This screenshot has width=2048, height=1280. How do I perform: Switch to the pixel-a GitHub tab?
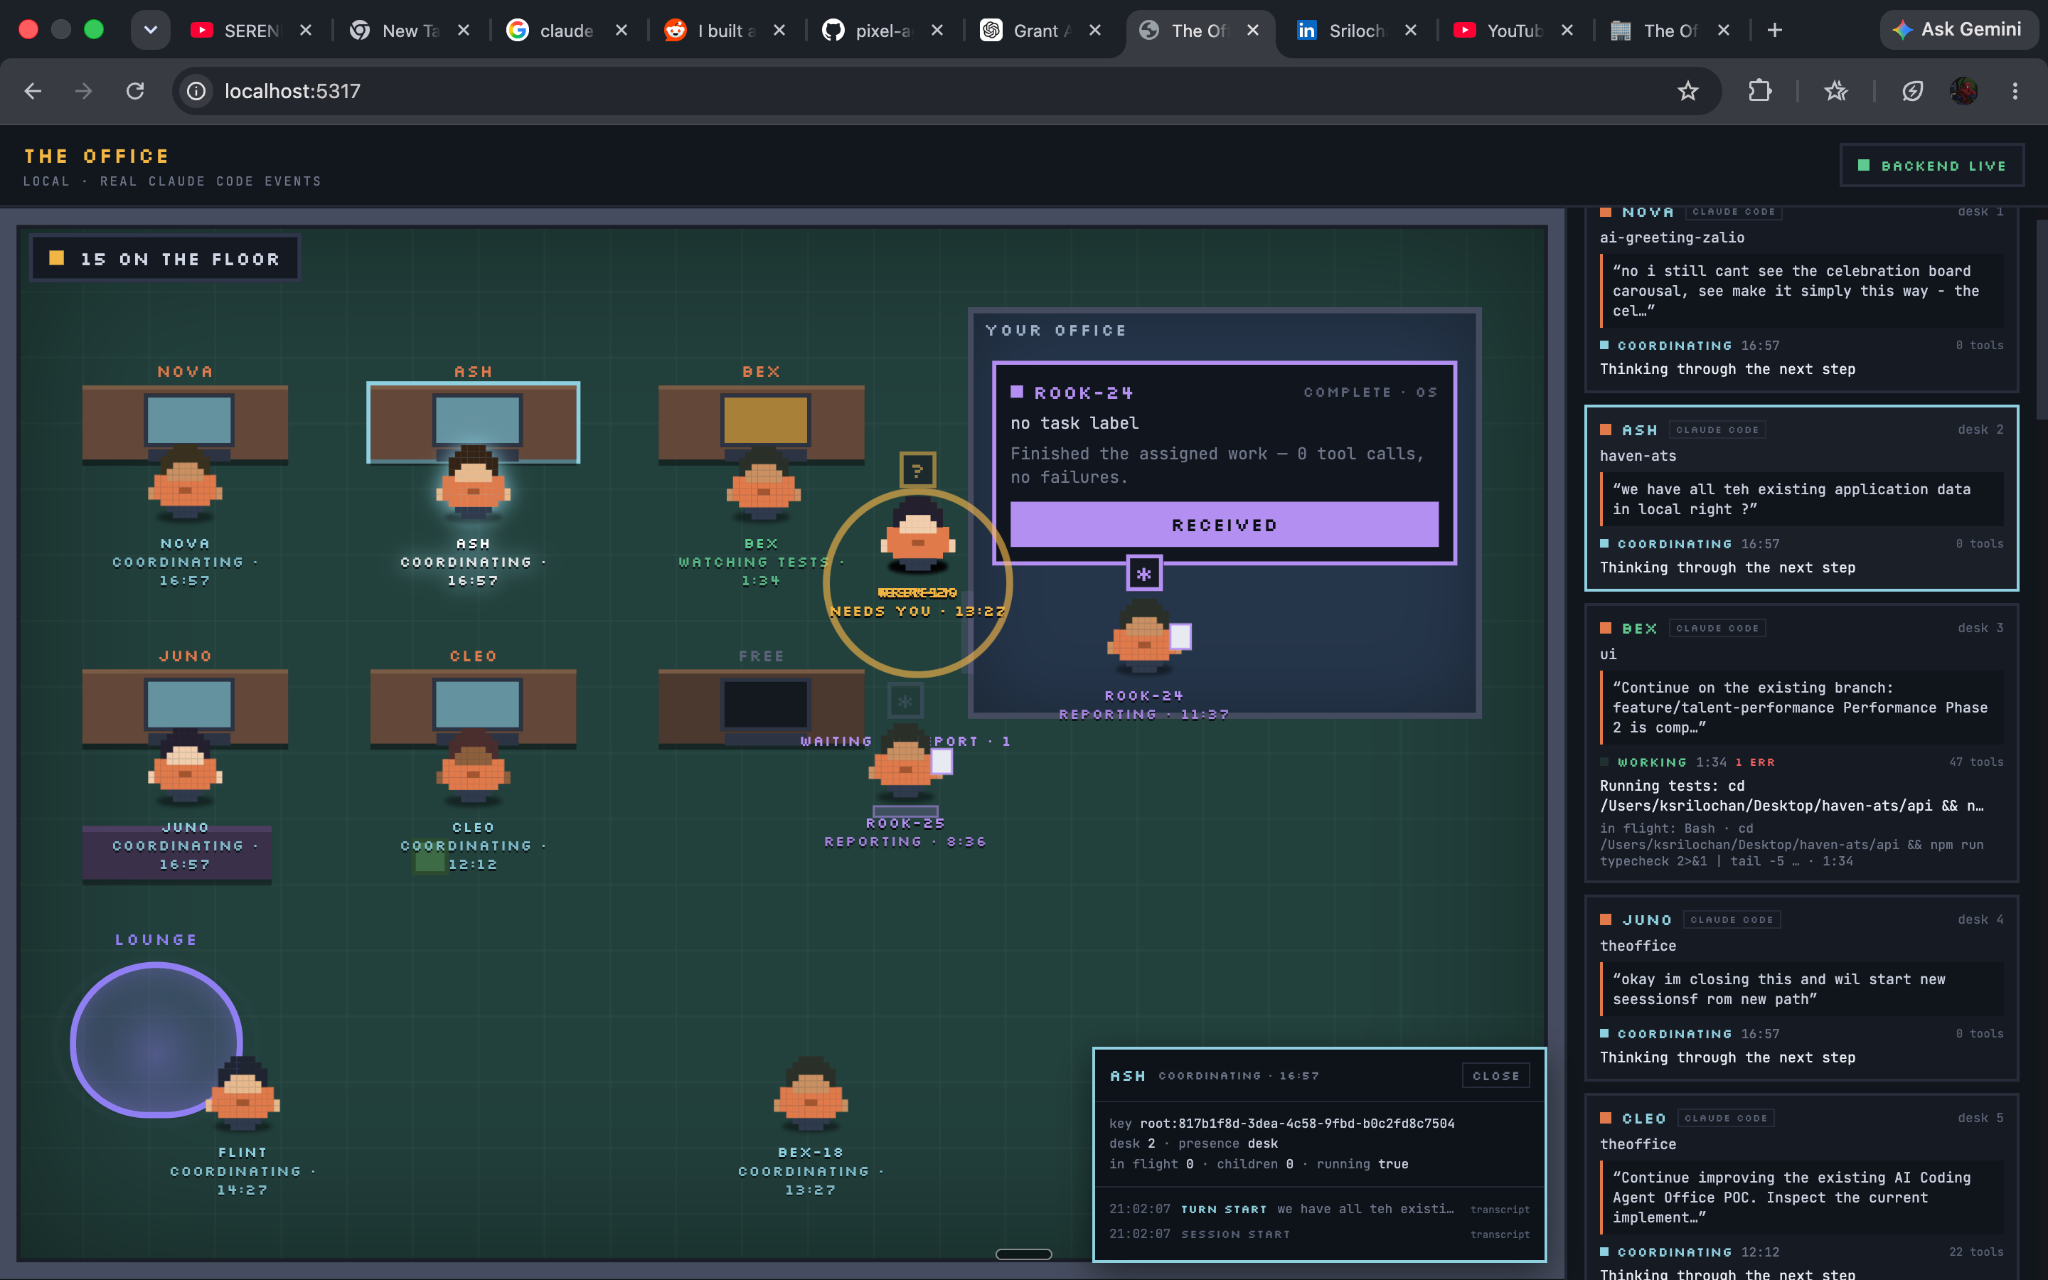point(884,30)
